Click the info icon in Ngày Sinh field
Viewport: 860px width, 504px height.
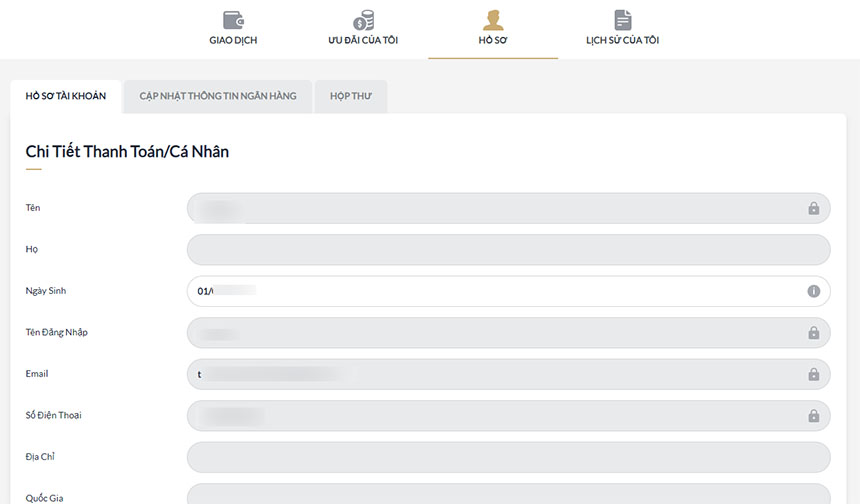[813, 291]
